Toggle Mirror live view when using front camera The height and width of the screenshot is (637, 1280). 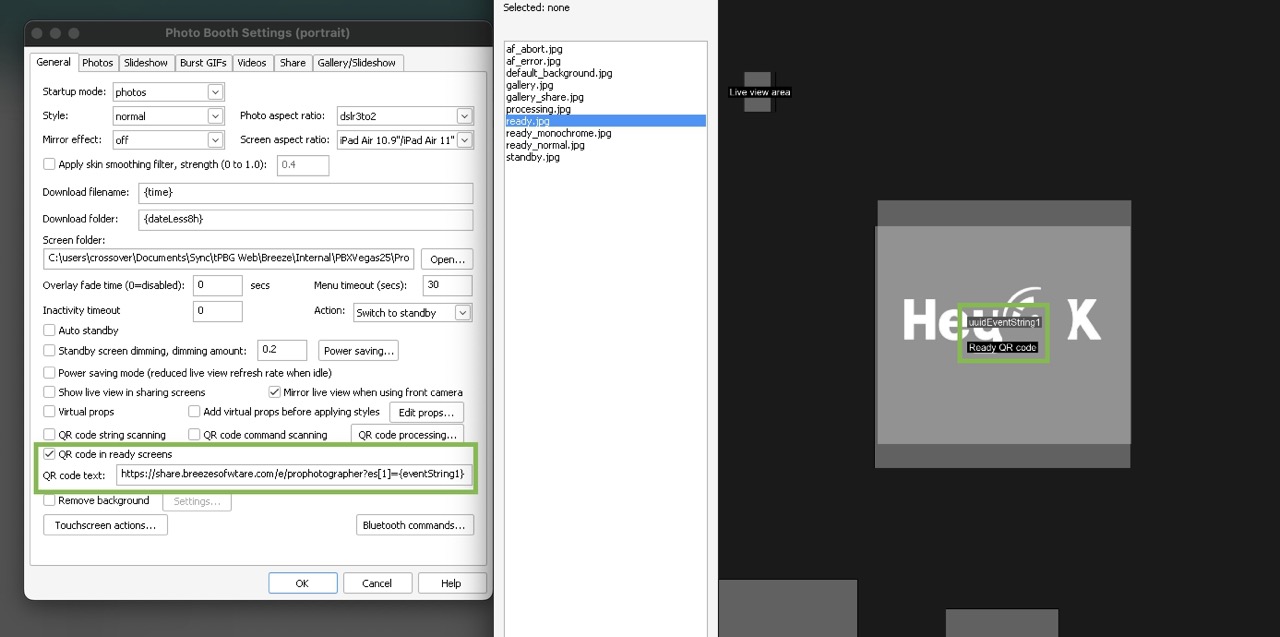point(275,393)
